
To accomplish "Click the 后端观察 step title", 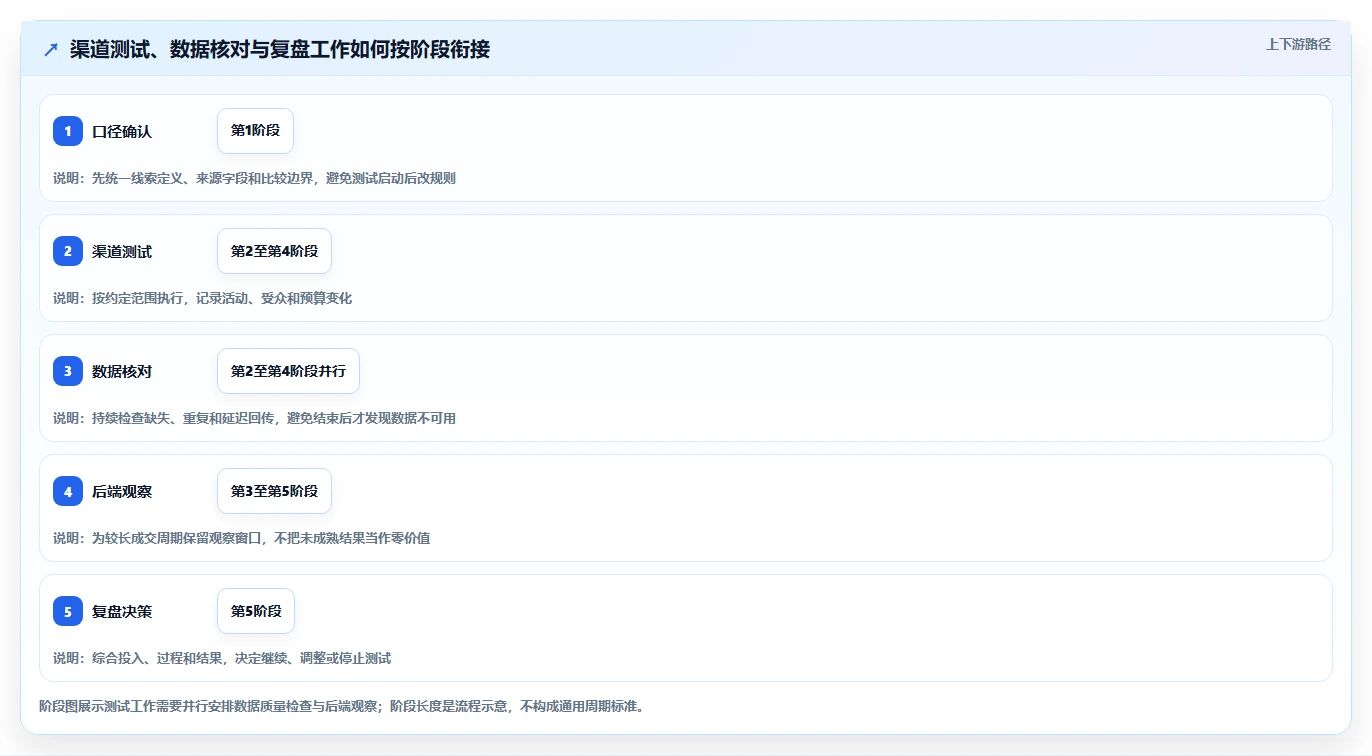I will [x=122, y=492].
